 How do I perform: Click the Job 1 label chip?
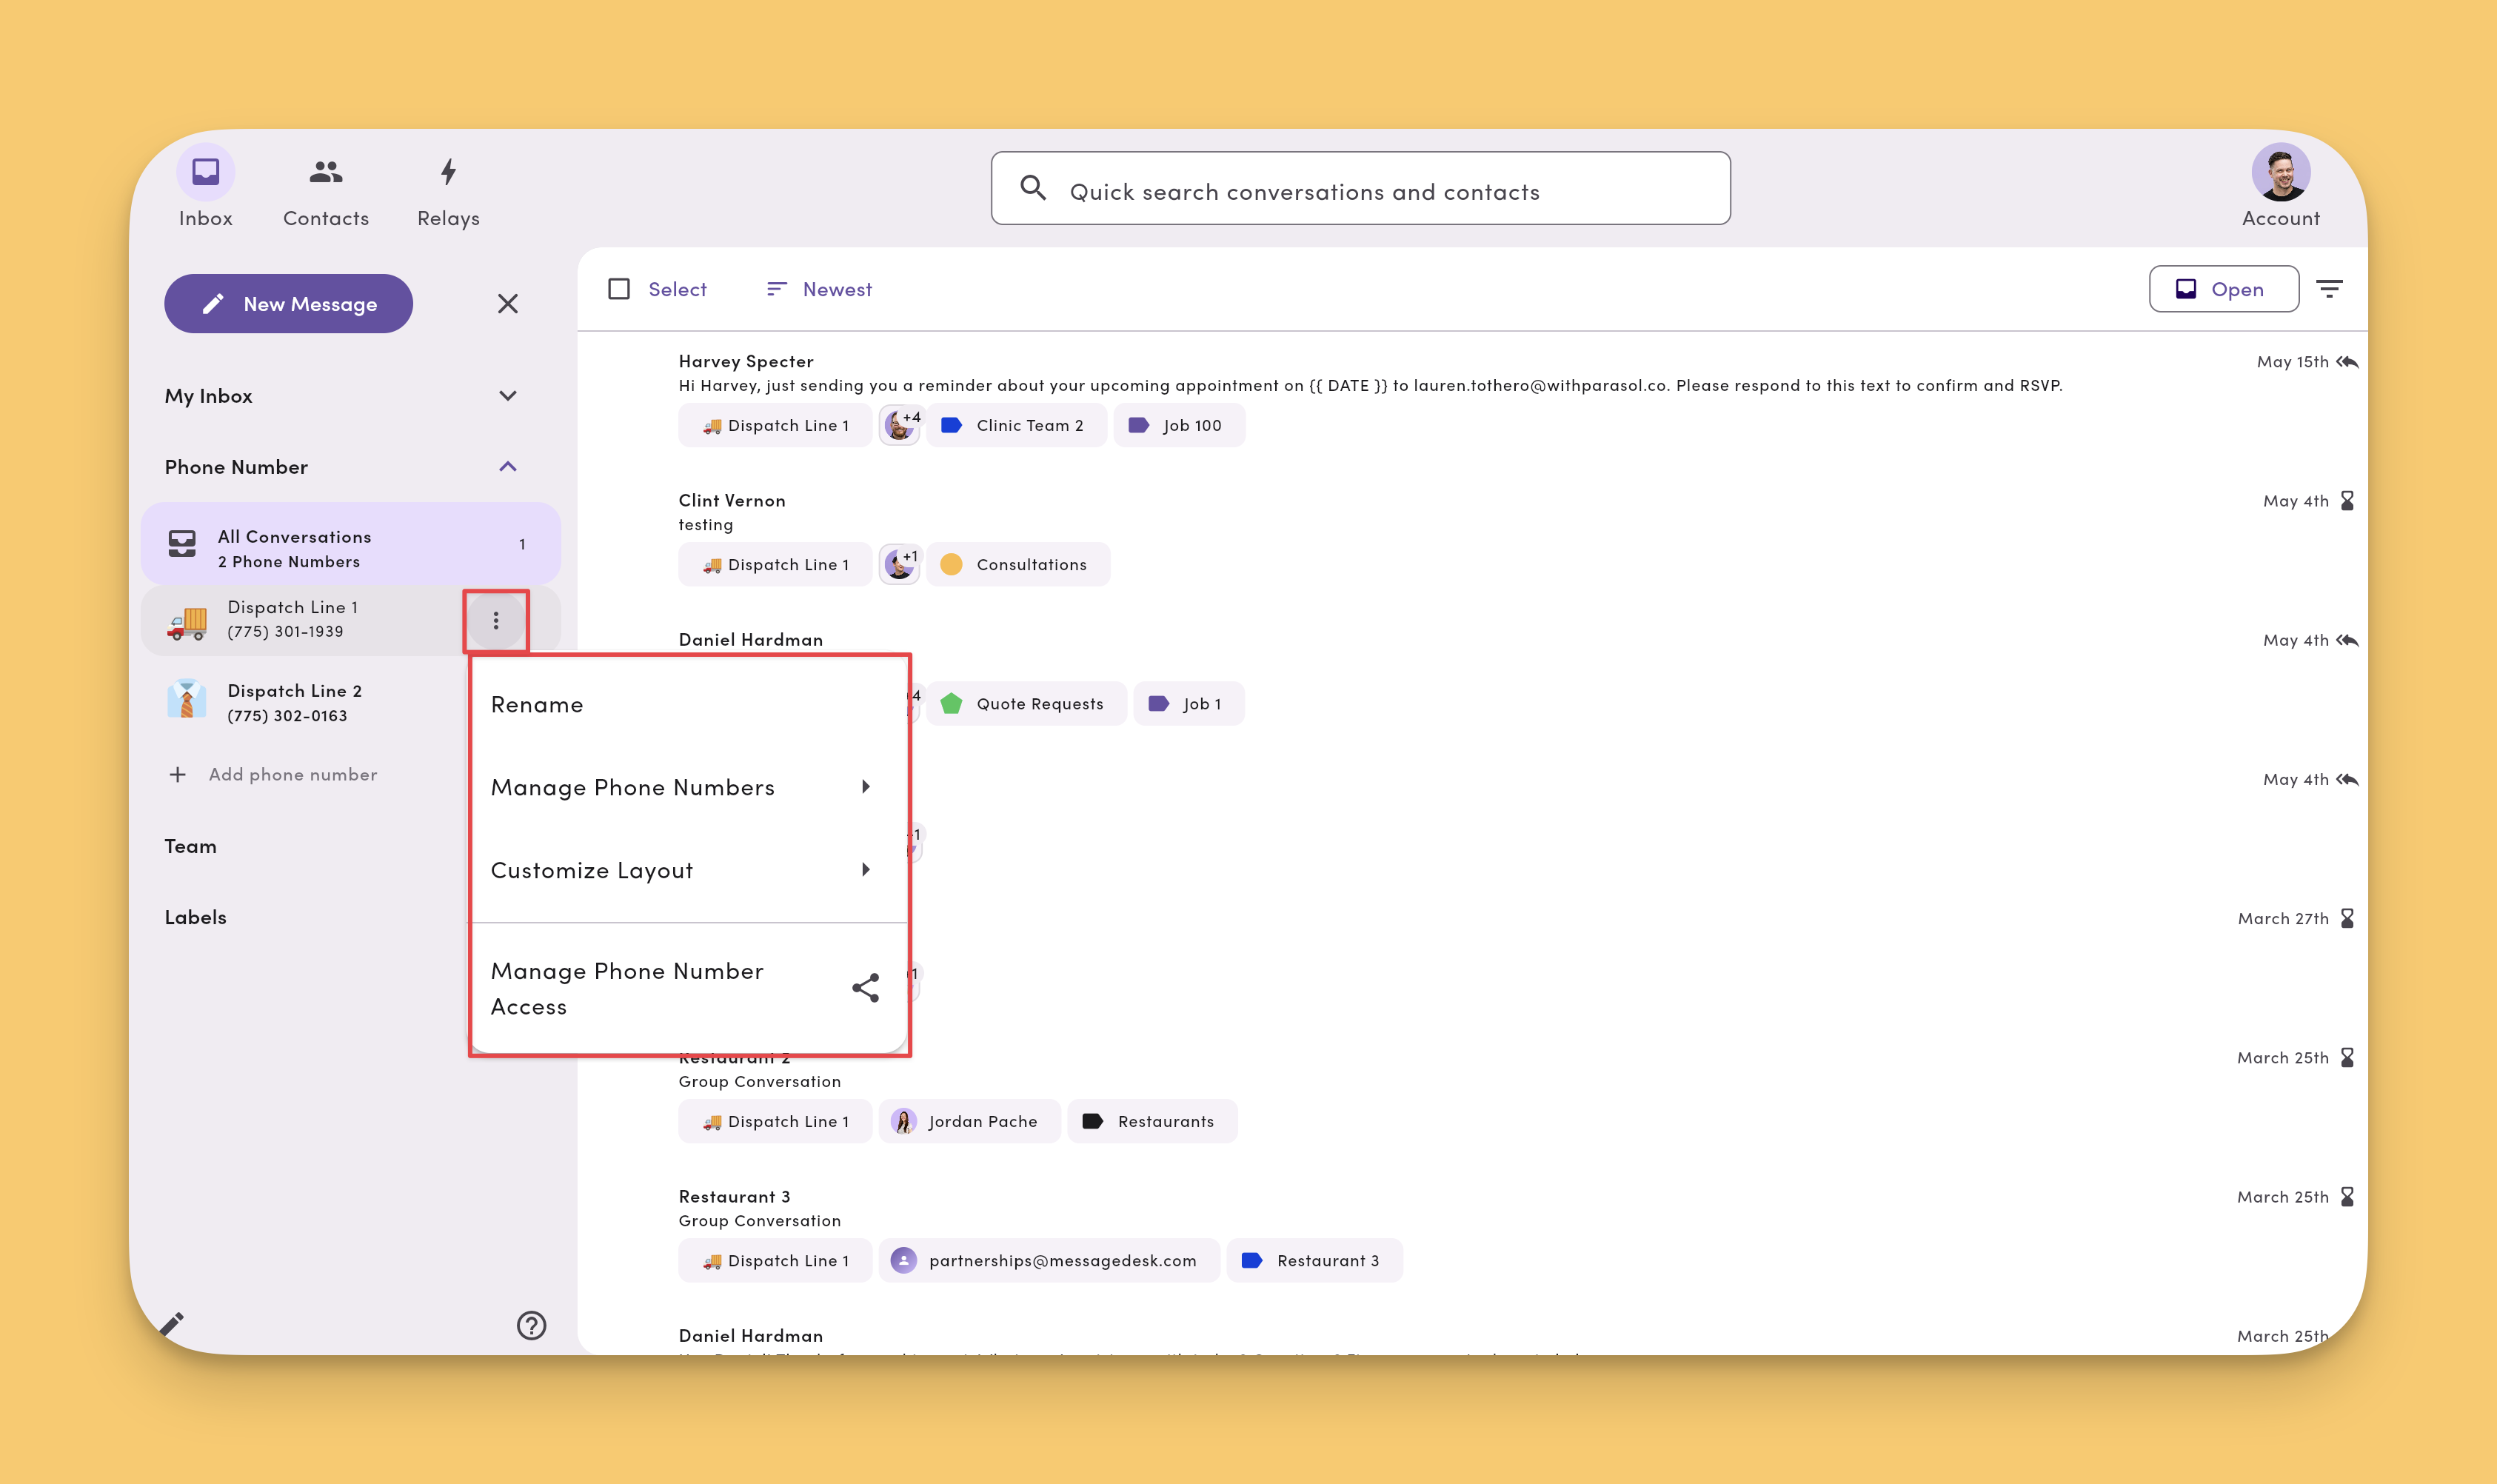(1188, 703)
